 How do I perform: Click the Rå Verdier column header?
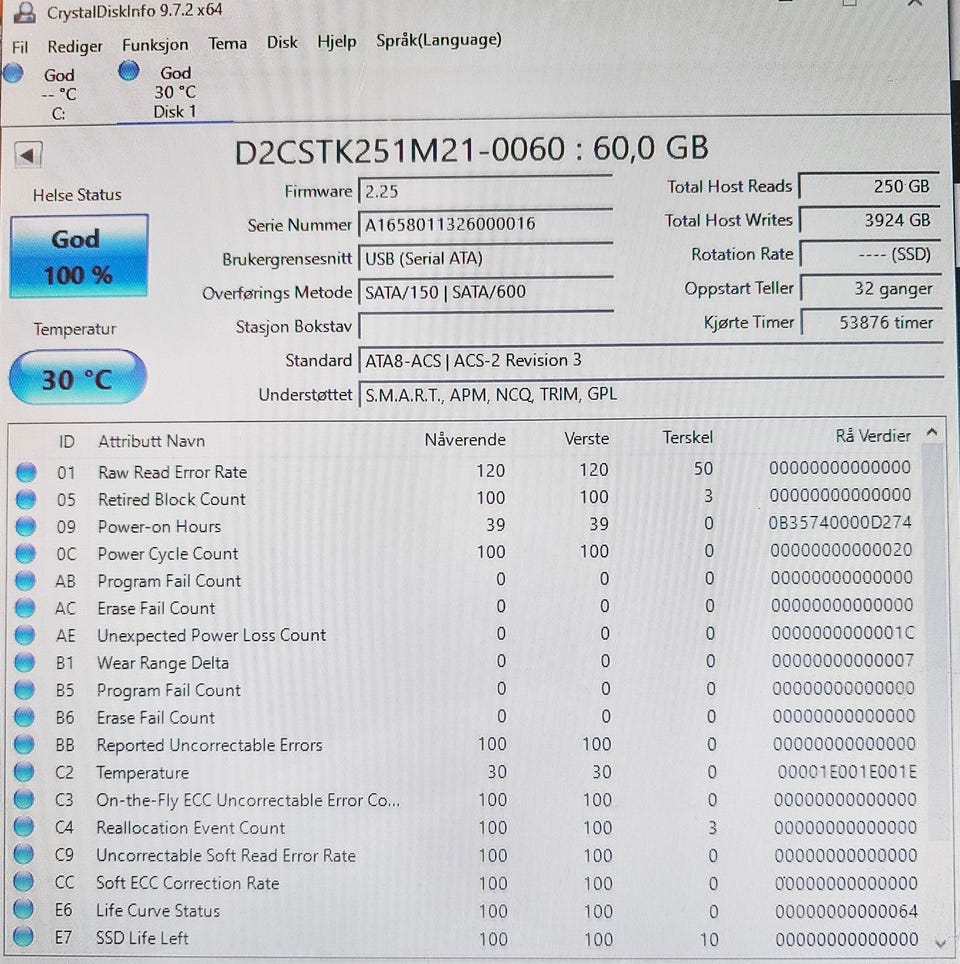[x=873, y=436]
